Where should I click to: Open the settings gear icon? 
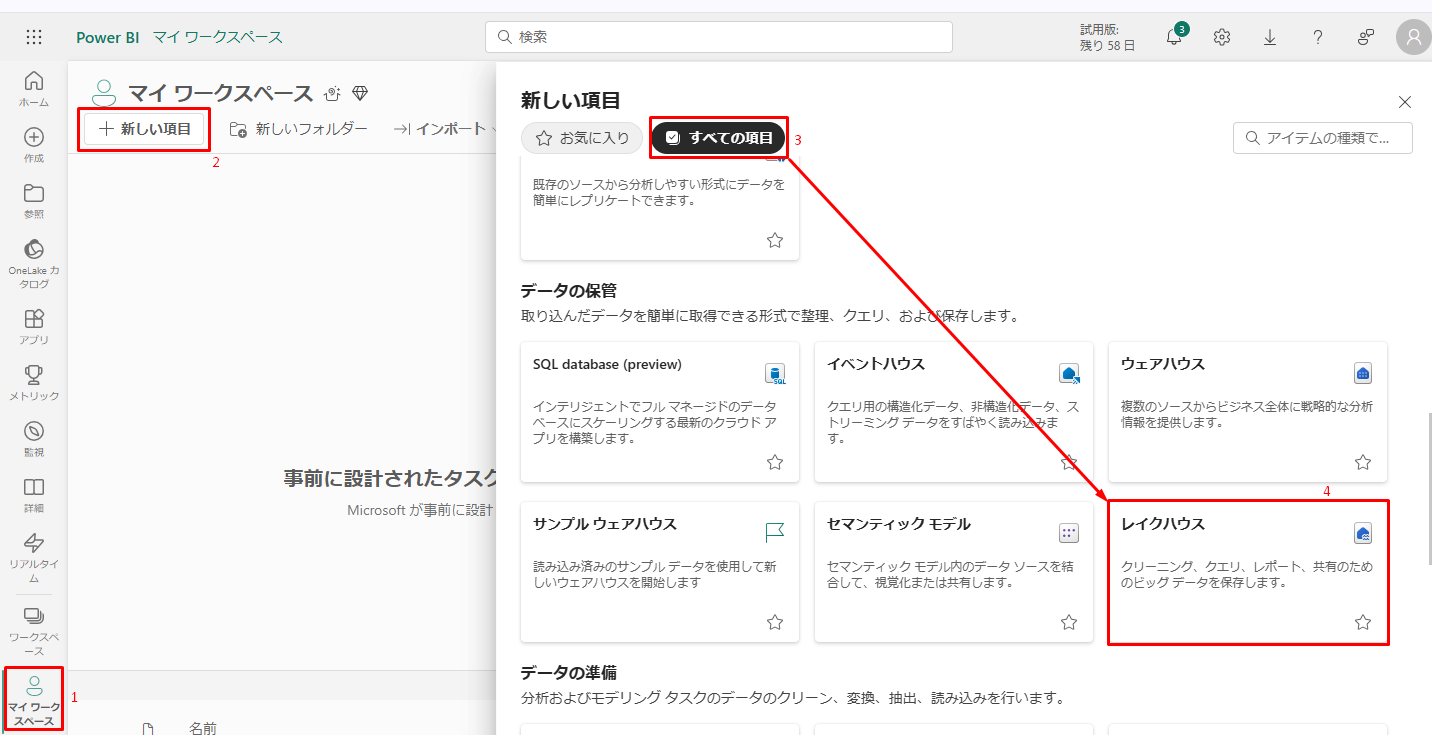coord(1222,37)
